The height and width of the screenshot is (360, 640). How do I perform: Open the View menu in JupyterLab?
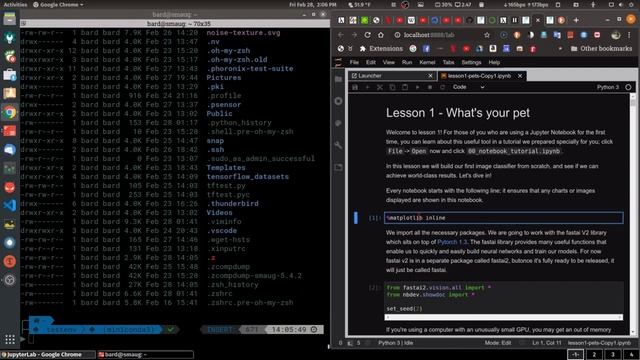pos(389,62)
